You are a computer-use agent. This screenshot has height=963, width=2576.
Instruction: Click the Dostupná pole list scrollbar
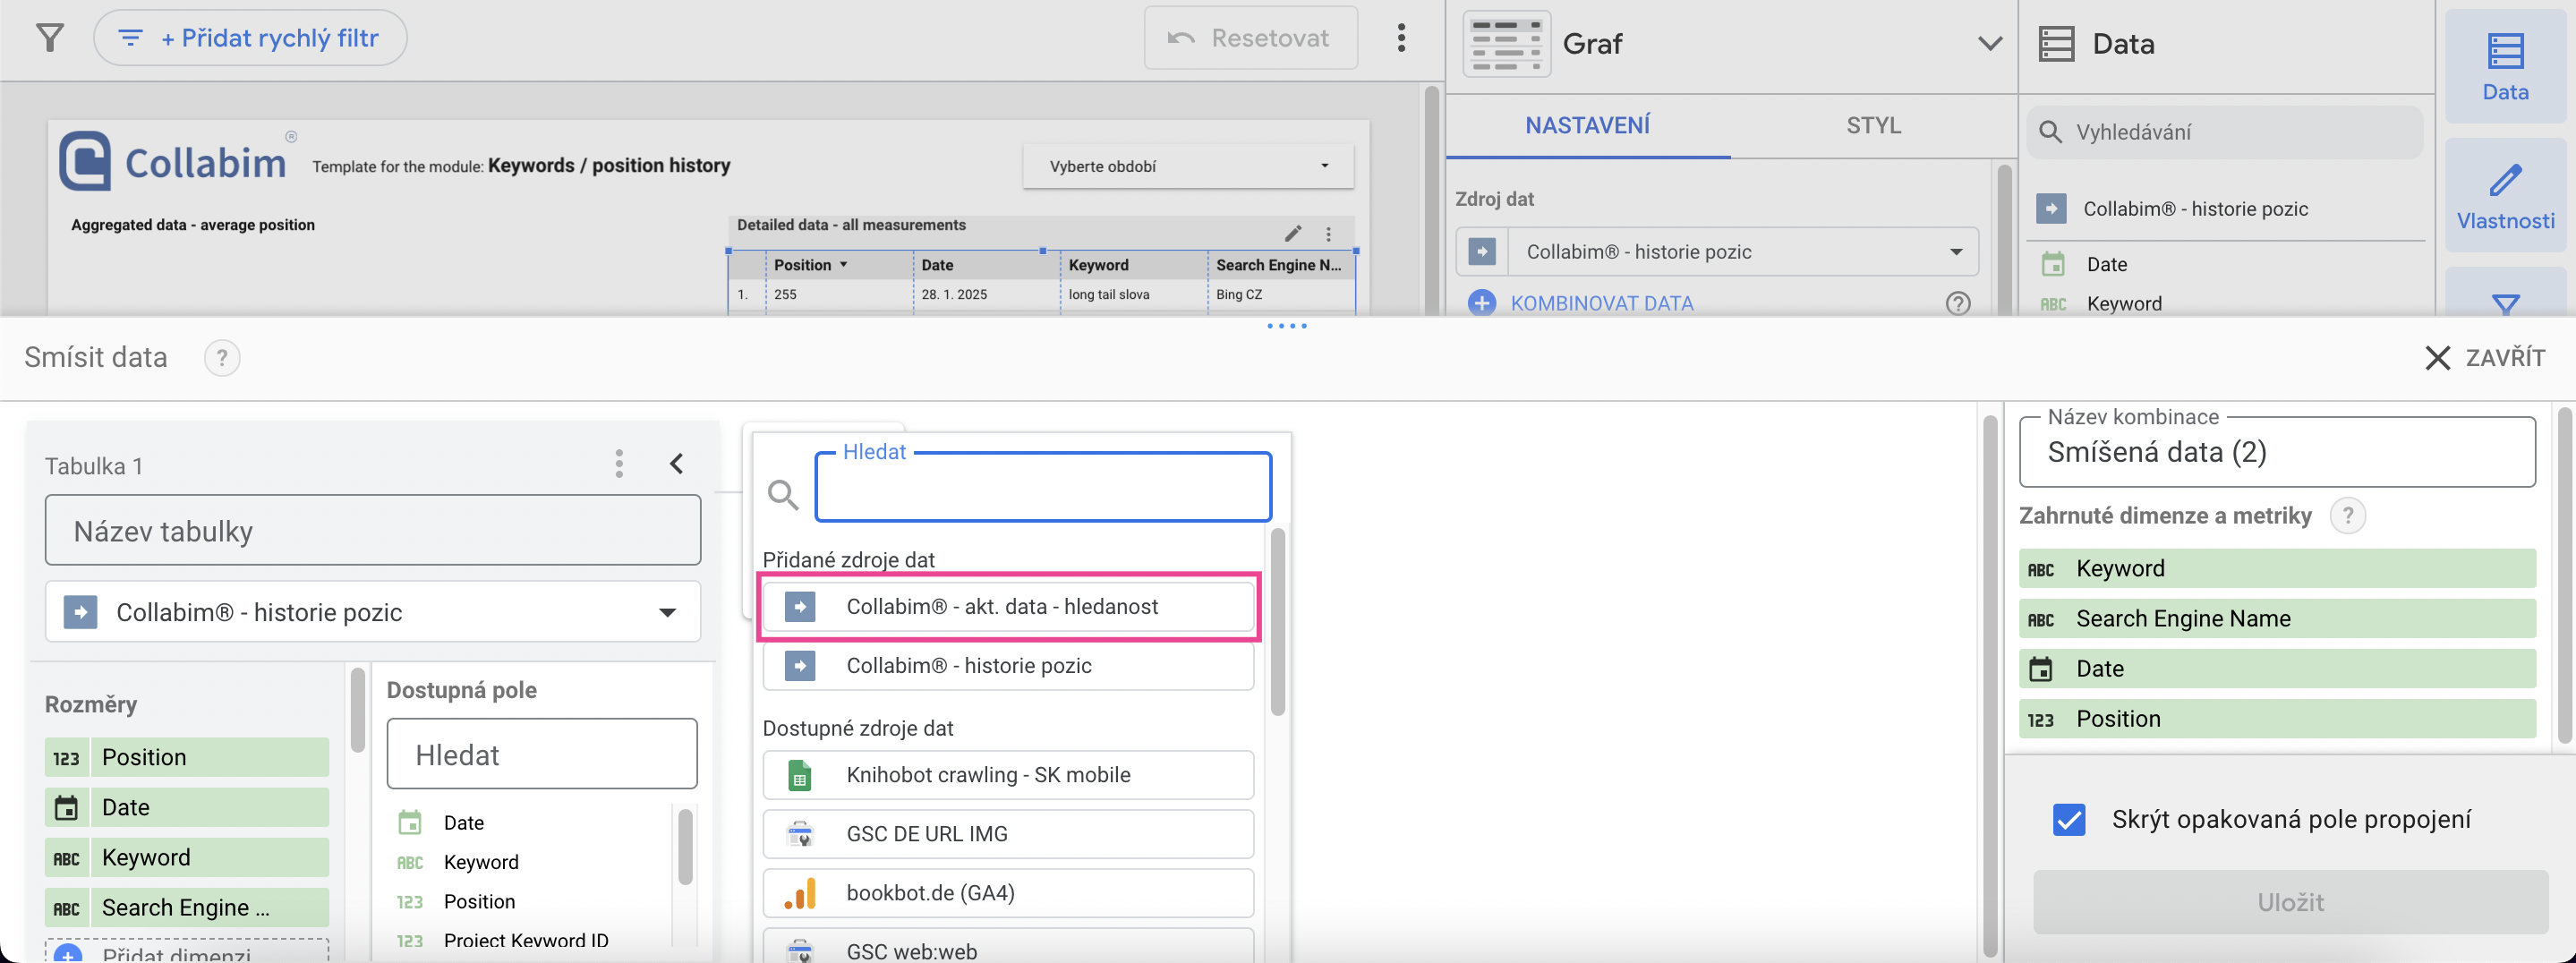pyautogui.click(x=685, y=846)
